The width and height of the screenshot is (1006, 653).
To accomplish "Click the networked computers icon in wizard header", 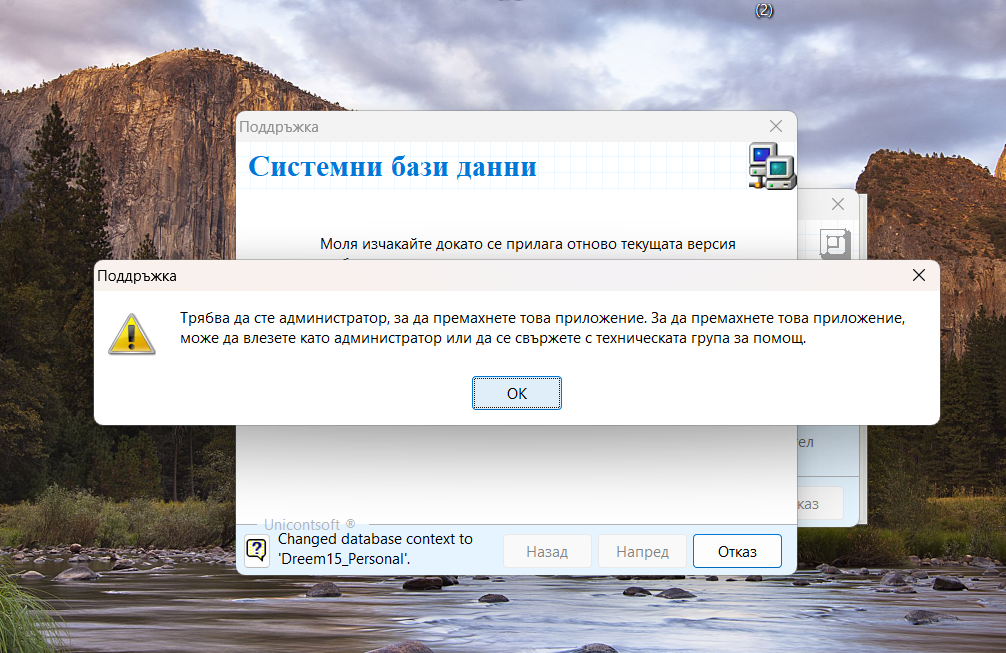I will click(771, 166).
